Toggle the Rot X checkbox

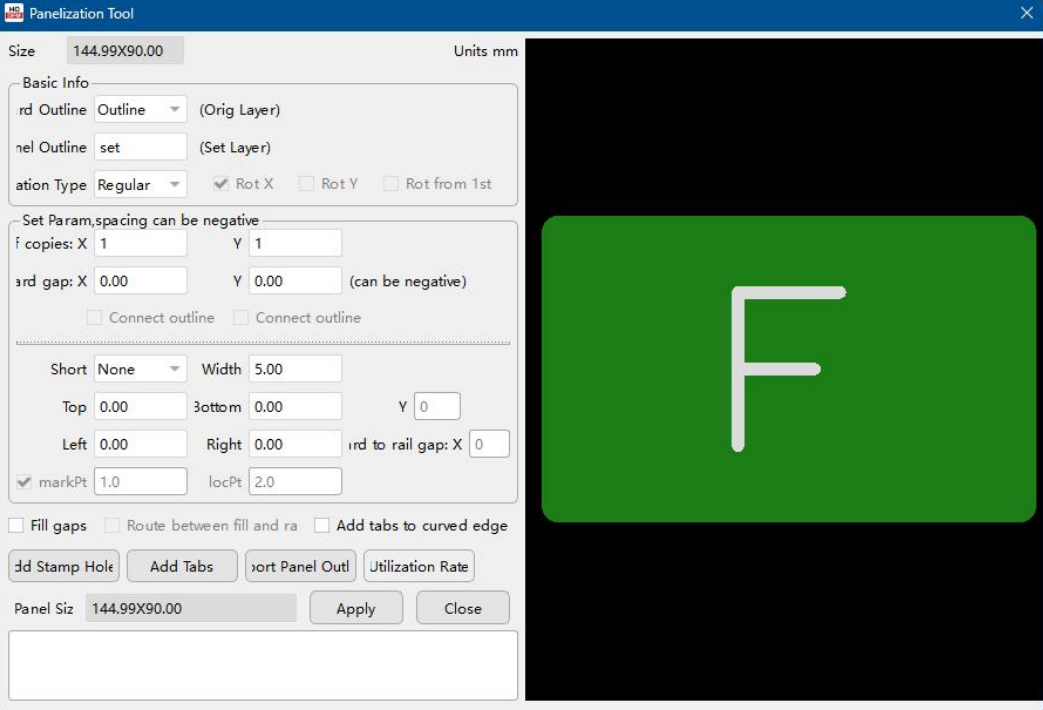(221, 184)
